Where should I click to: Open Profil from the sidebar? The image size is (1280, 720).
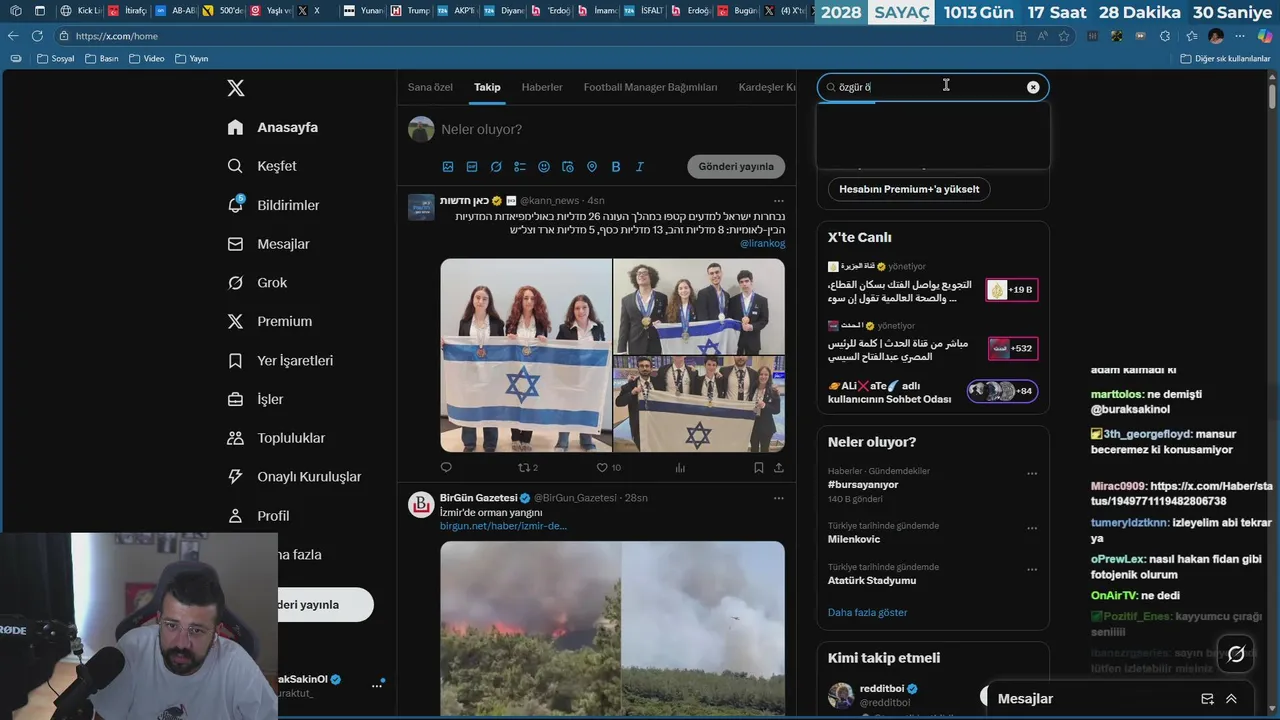point(258,516)
